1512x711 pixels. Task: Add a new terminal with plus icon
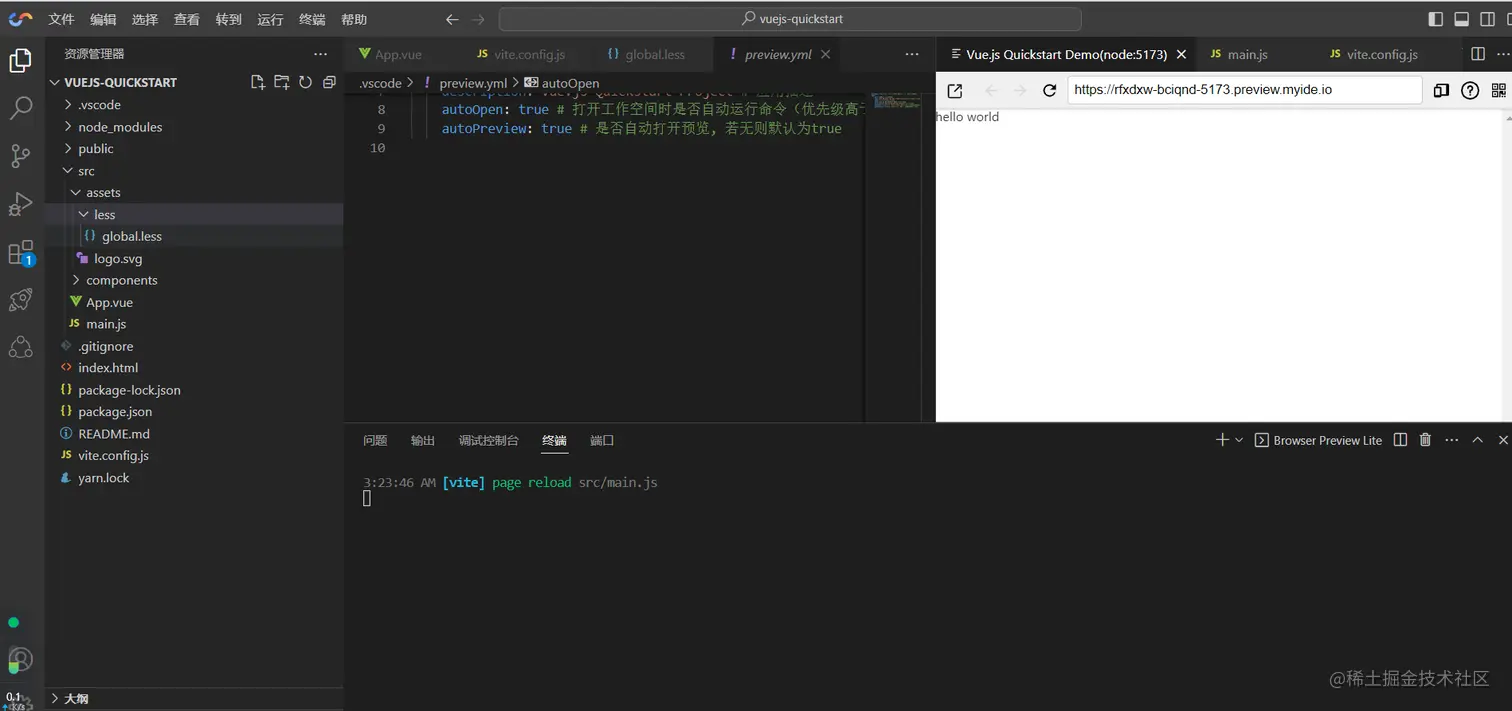tap(1222, 440)
